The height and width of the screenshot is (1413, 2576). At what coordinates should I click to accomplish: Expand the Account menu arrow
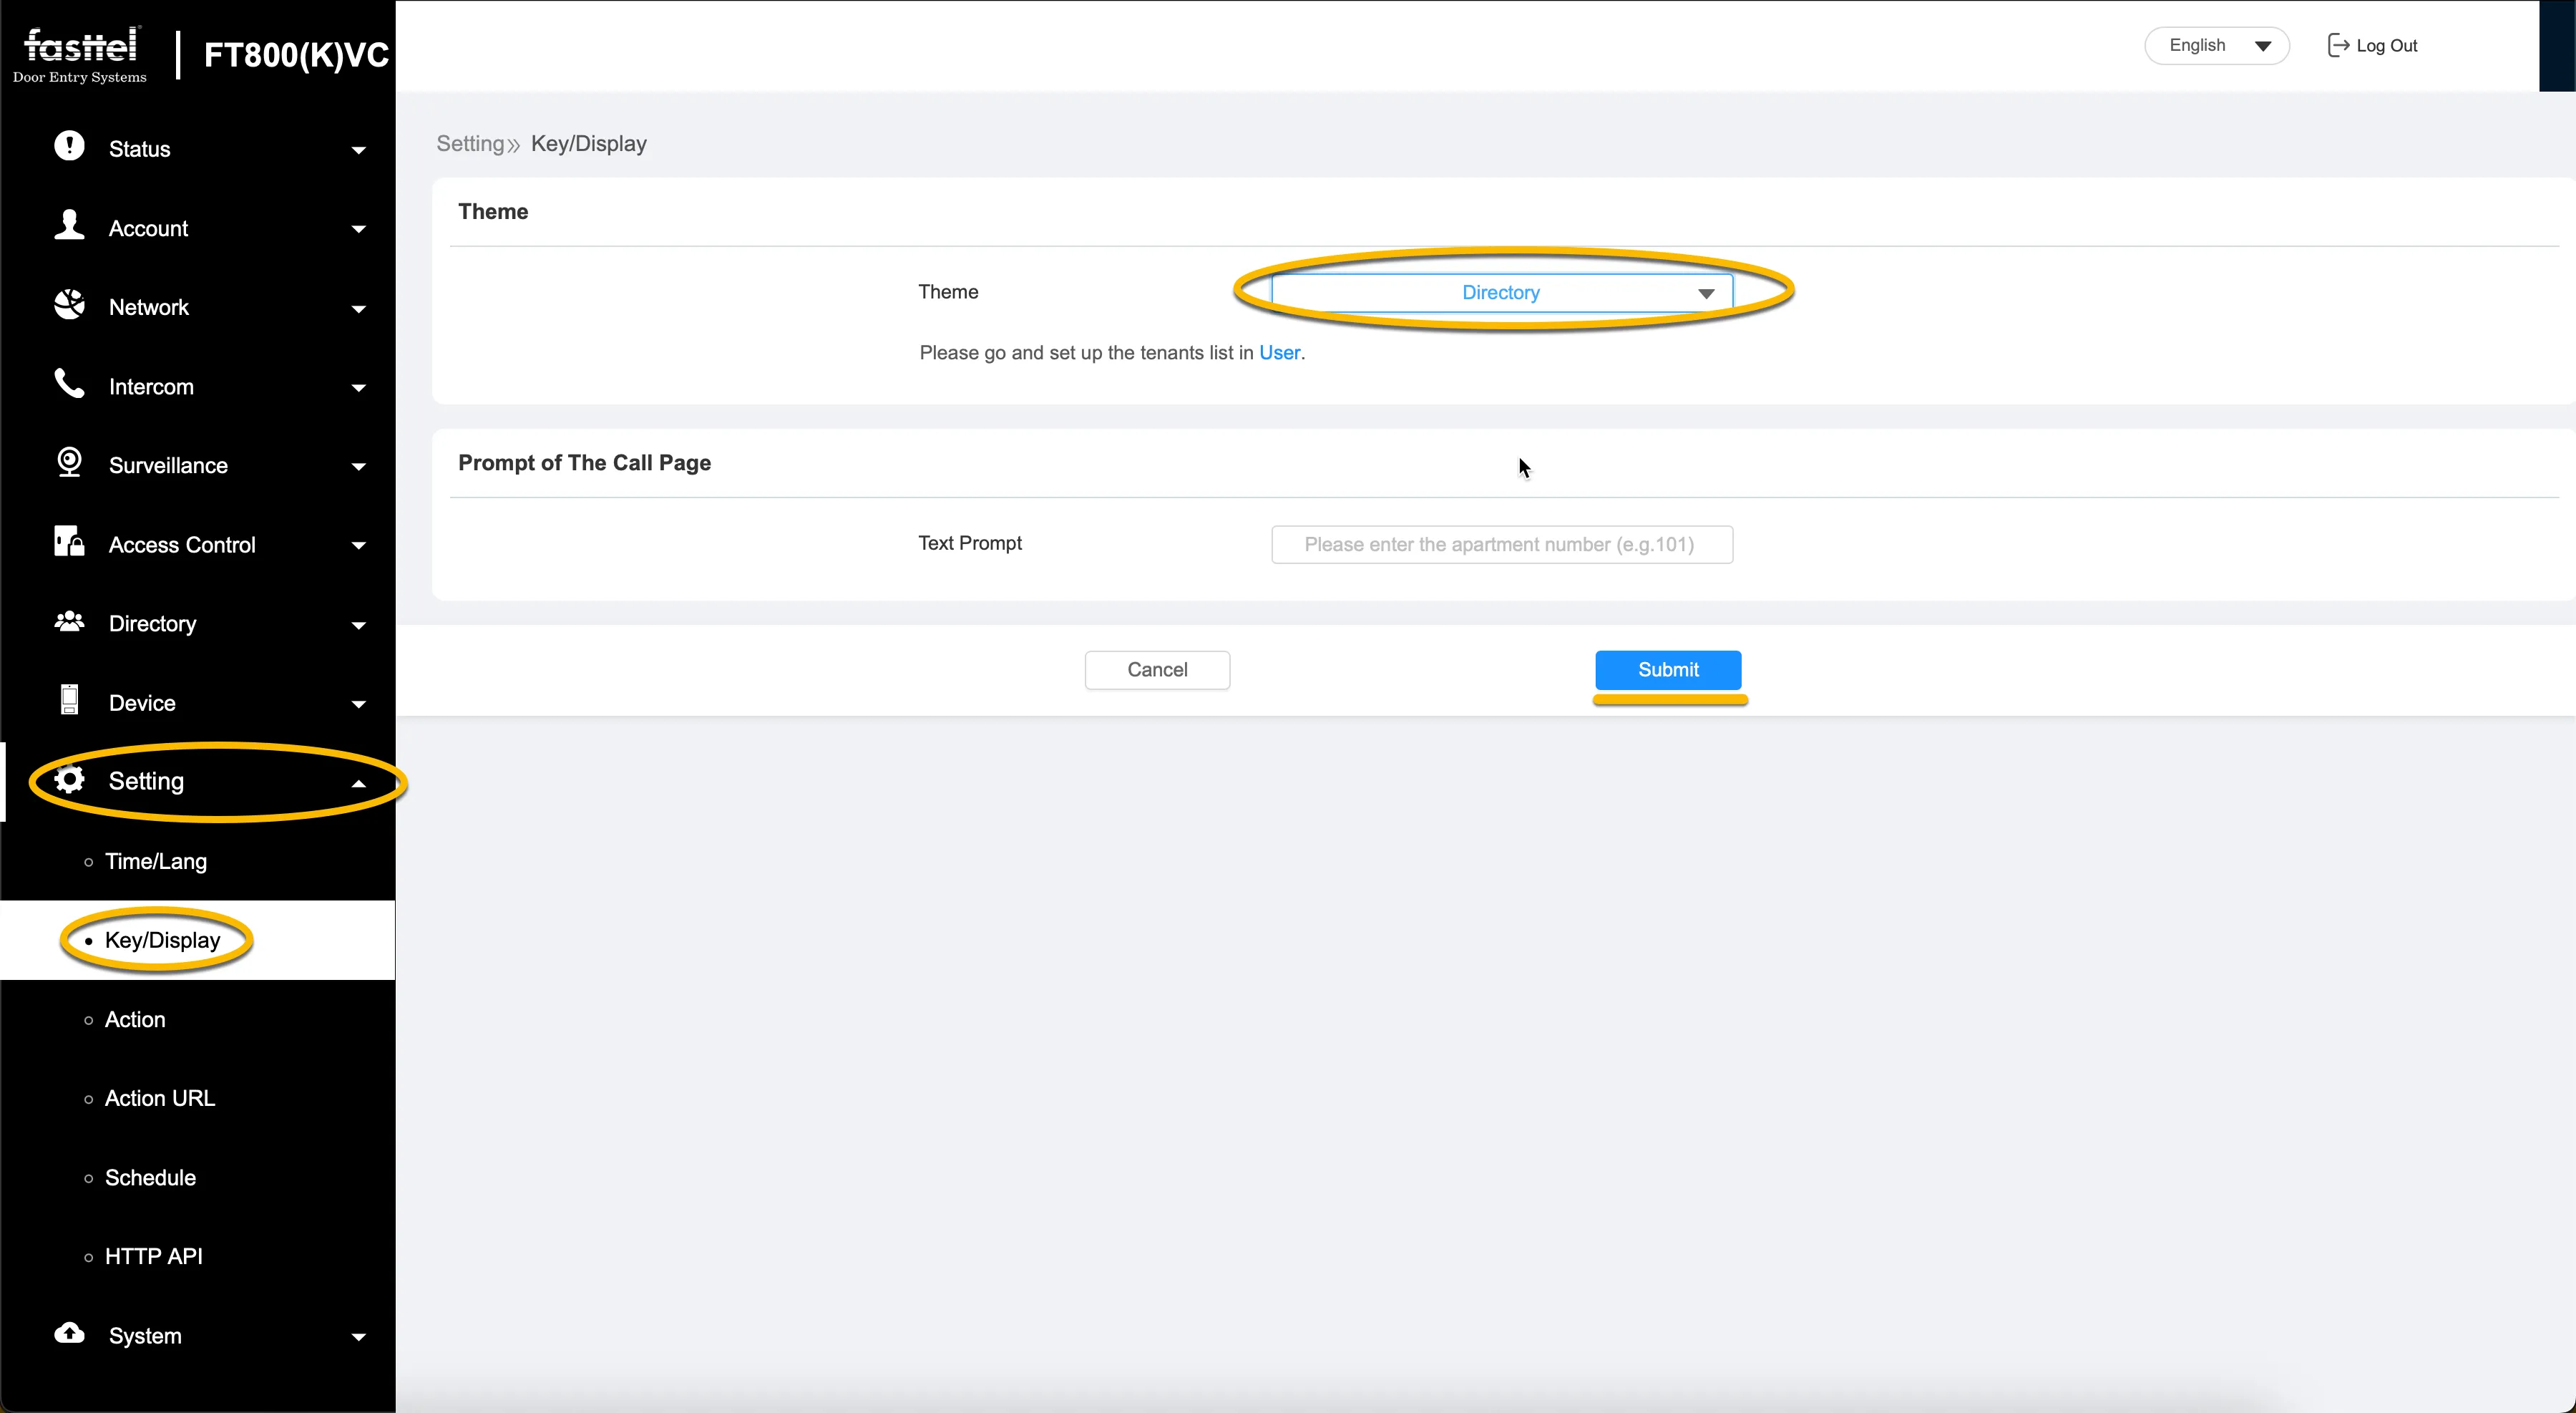pyautogui.click(x=359, y=229)
